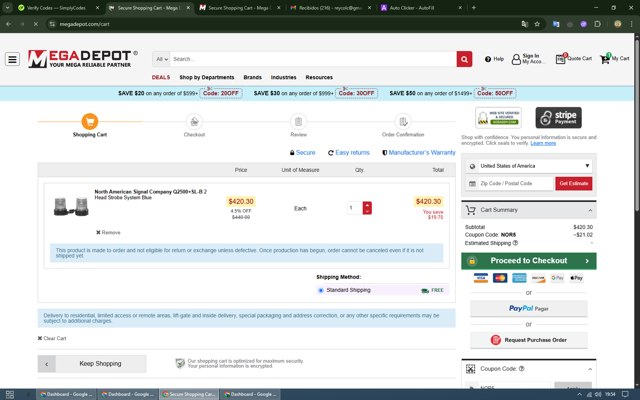Open Sign In My Account
The height and width of the screenshot is (400, 640).
(x=527, y=59)
